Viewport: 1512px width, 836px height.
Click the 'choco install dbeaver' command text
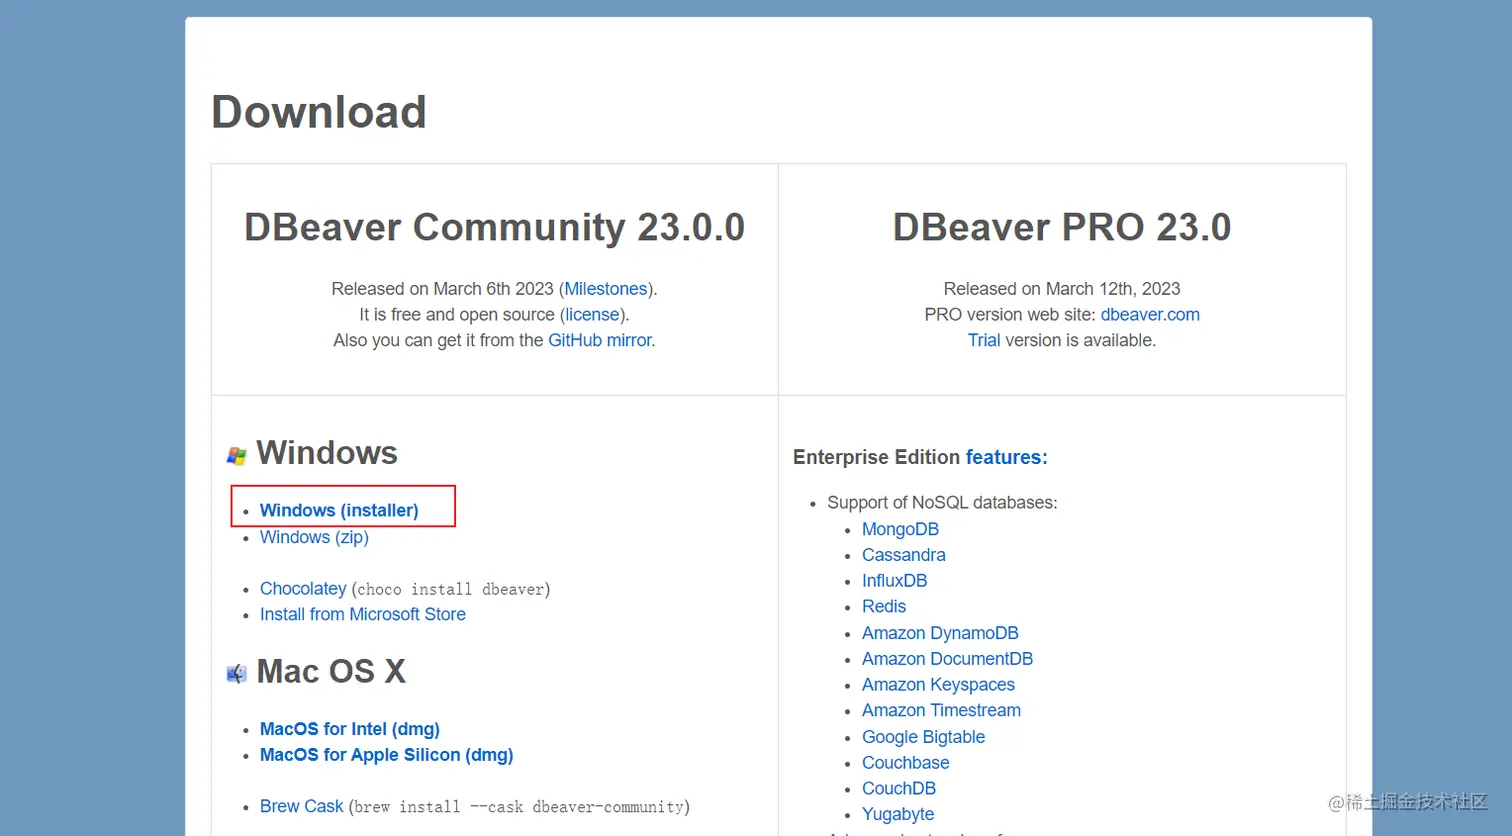(x=451, y=590)
